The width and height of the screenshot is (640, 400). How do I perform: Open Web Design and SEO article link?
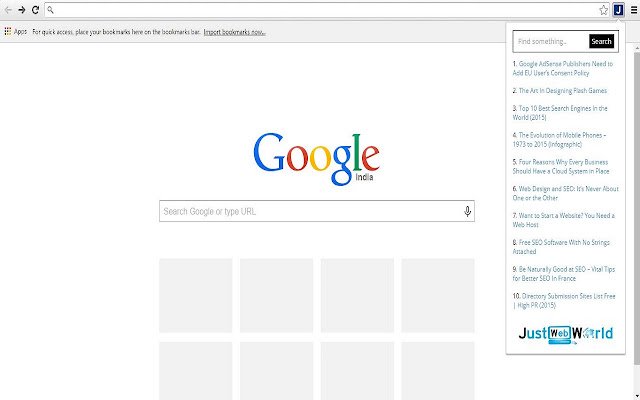[x=565, y=193]
